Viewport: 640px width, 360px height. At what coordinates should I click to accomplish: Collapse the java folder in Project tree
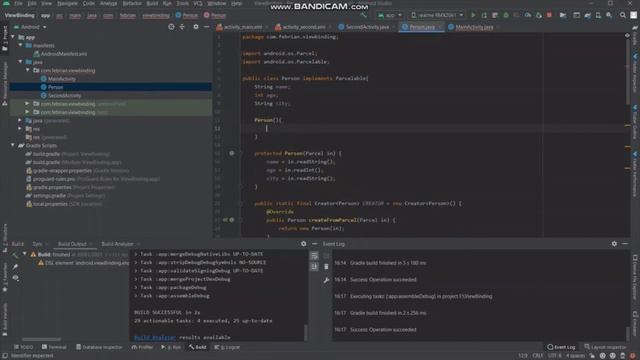(20, 62)
